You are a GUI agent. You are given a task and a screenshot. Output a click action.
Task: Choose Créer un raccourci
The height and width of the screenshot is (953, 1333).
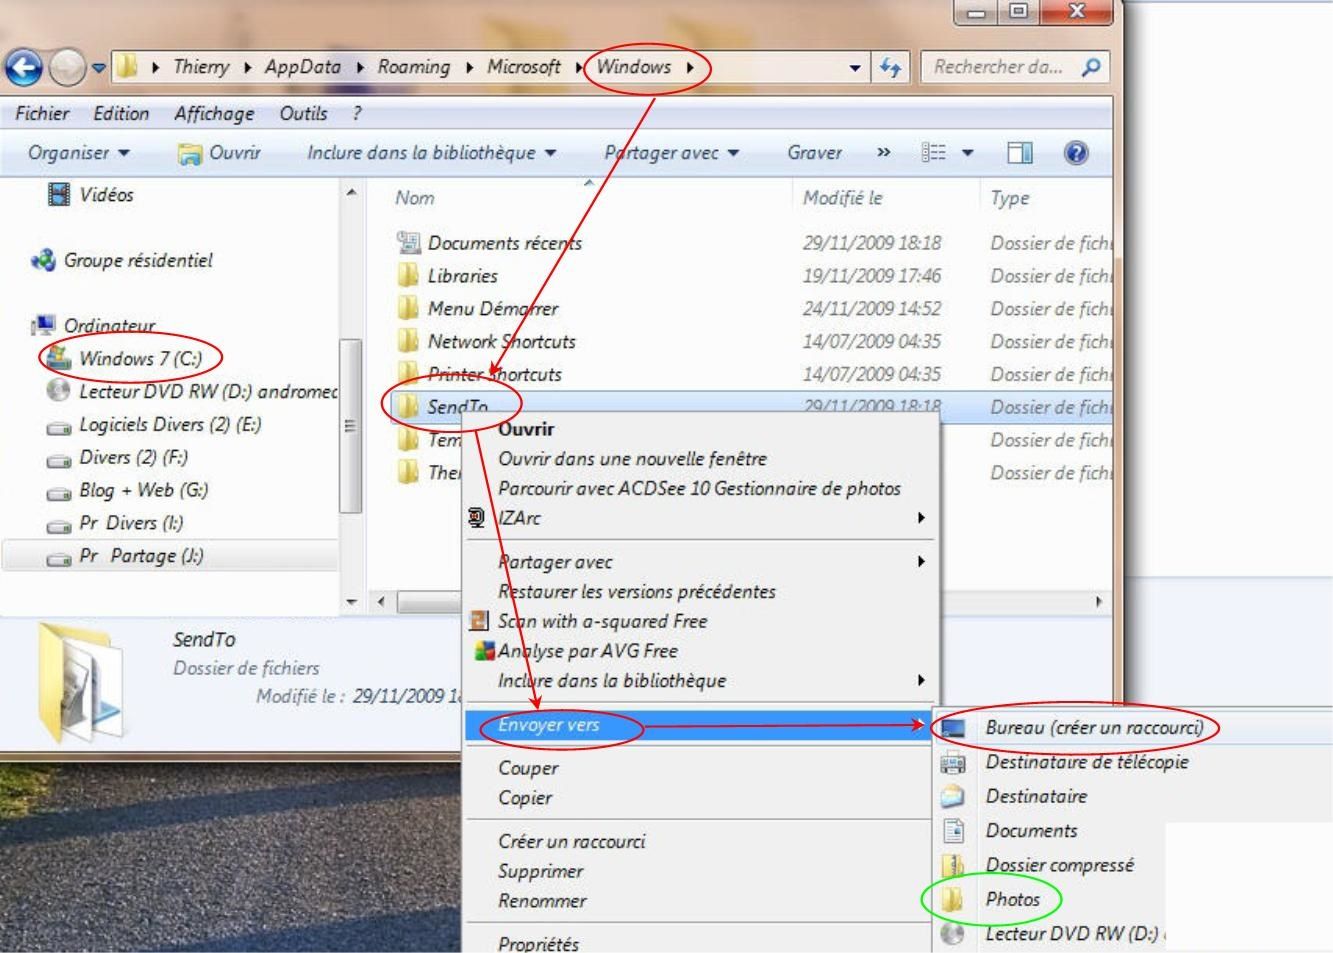pyautogui.click(x=571, y=842)
